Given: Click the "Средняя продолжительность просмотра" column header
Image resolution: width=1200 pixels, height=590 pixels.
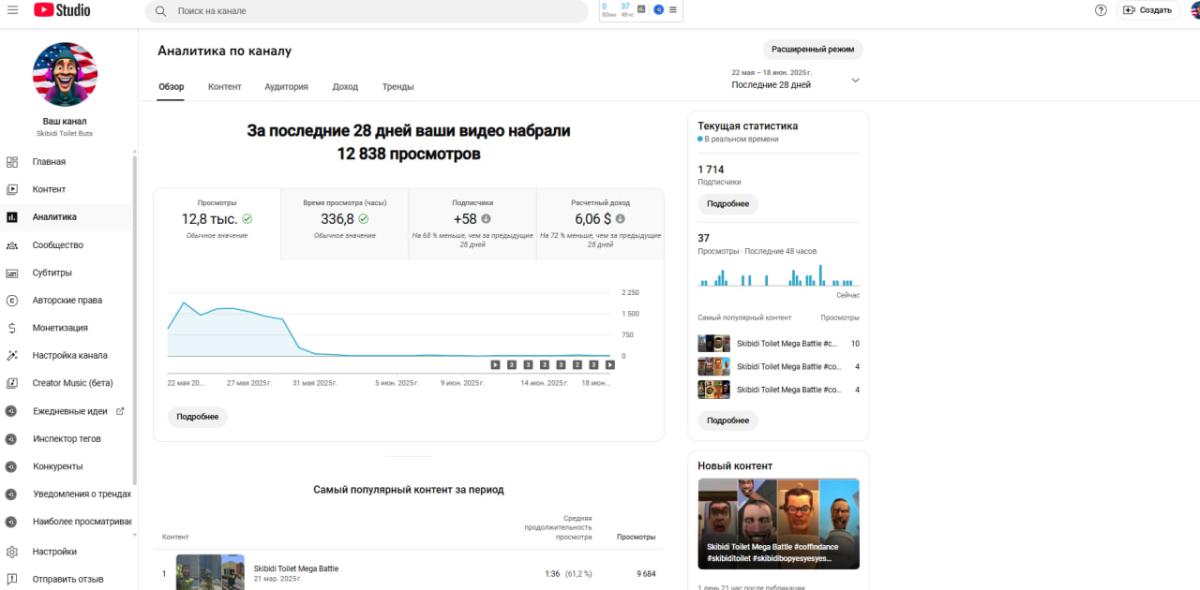Looking at the screenshot, I should point(558,527).
